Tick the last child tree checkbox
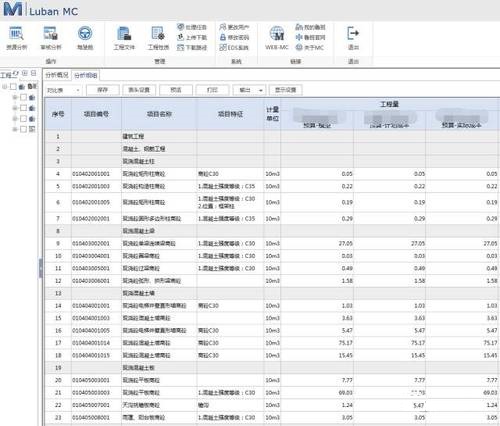 pyautogui.click(x=23, y=129)
